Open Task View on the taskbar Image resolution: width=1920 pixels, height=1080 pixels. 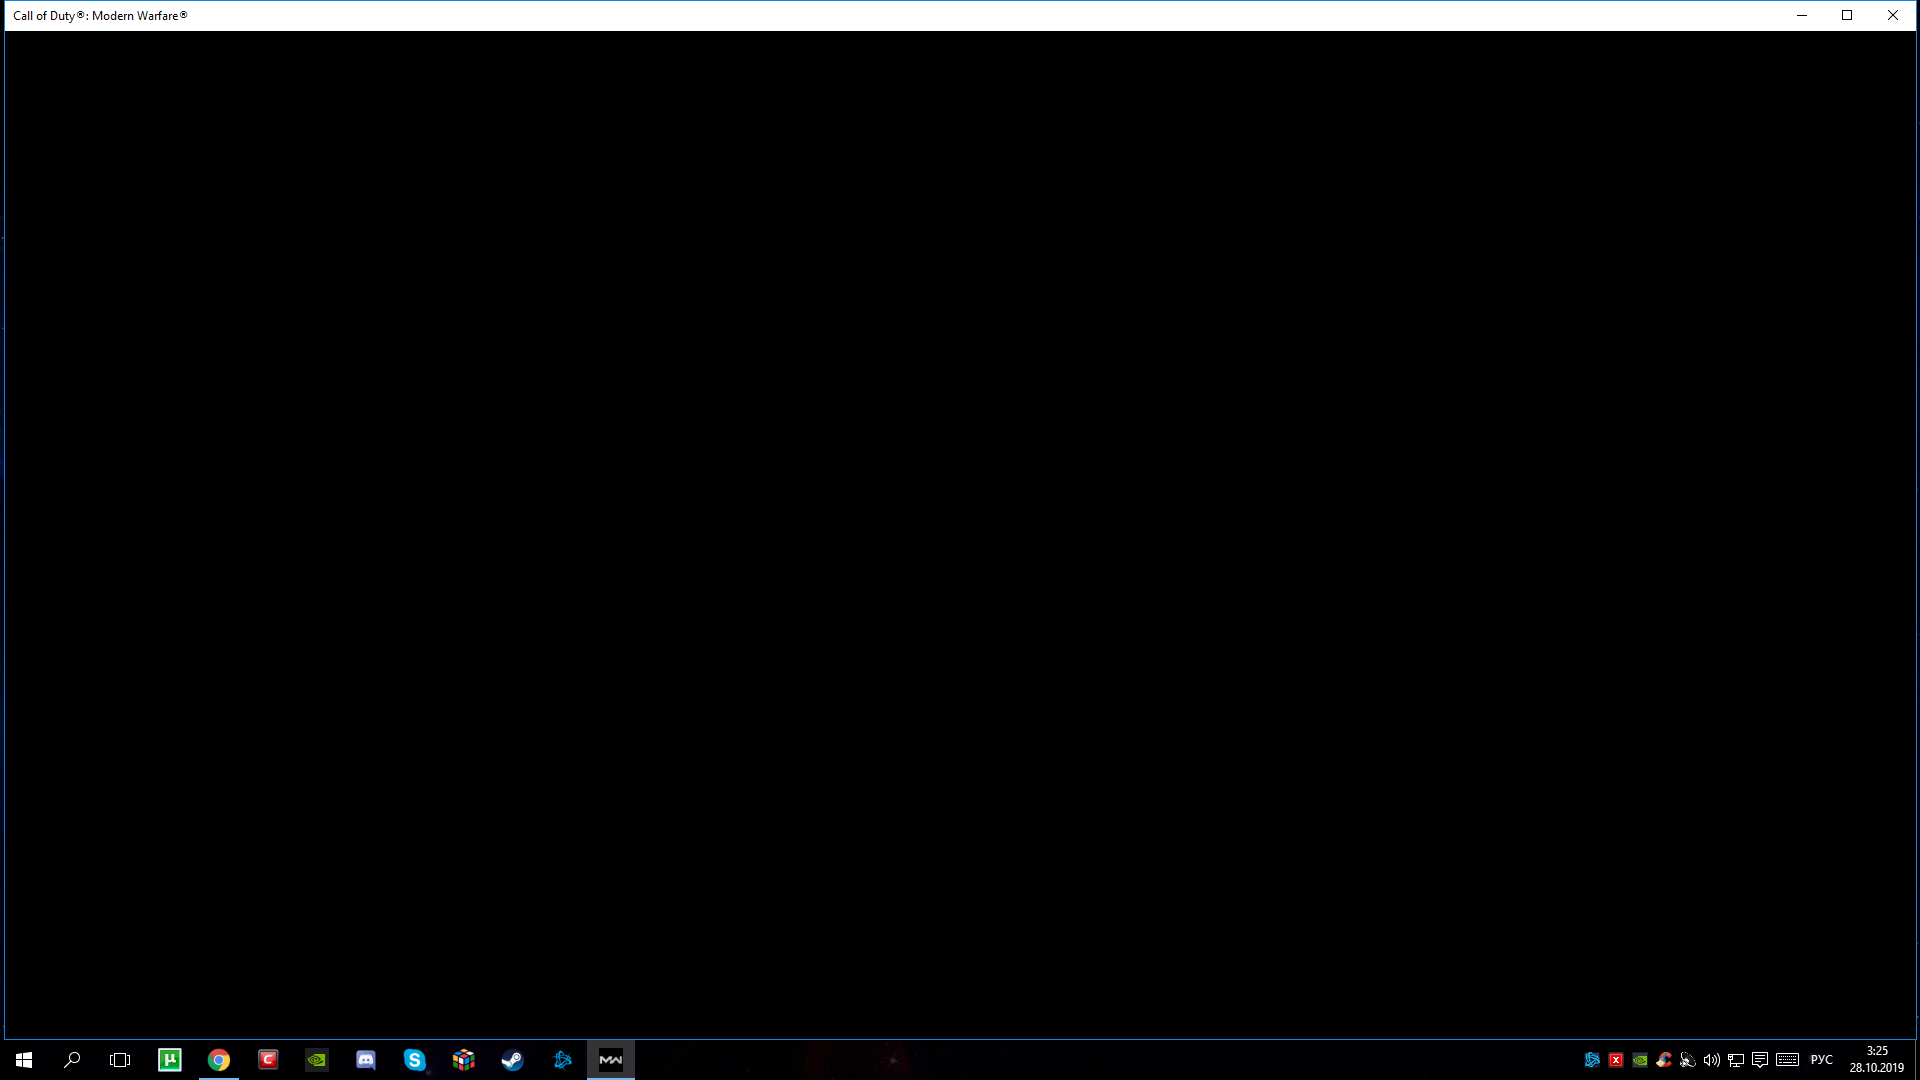[120, 1060]
